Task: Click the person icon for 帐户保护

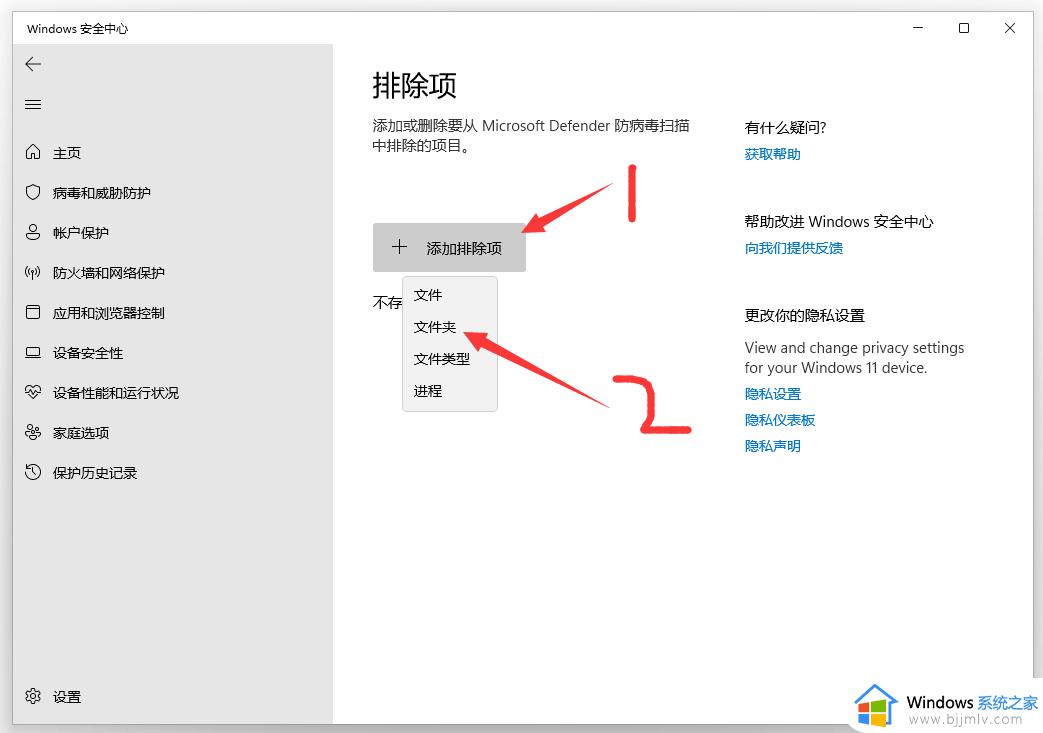Action: coord(33,232)
